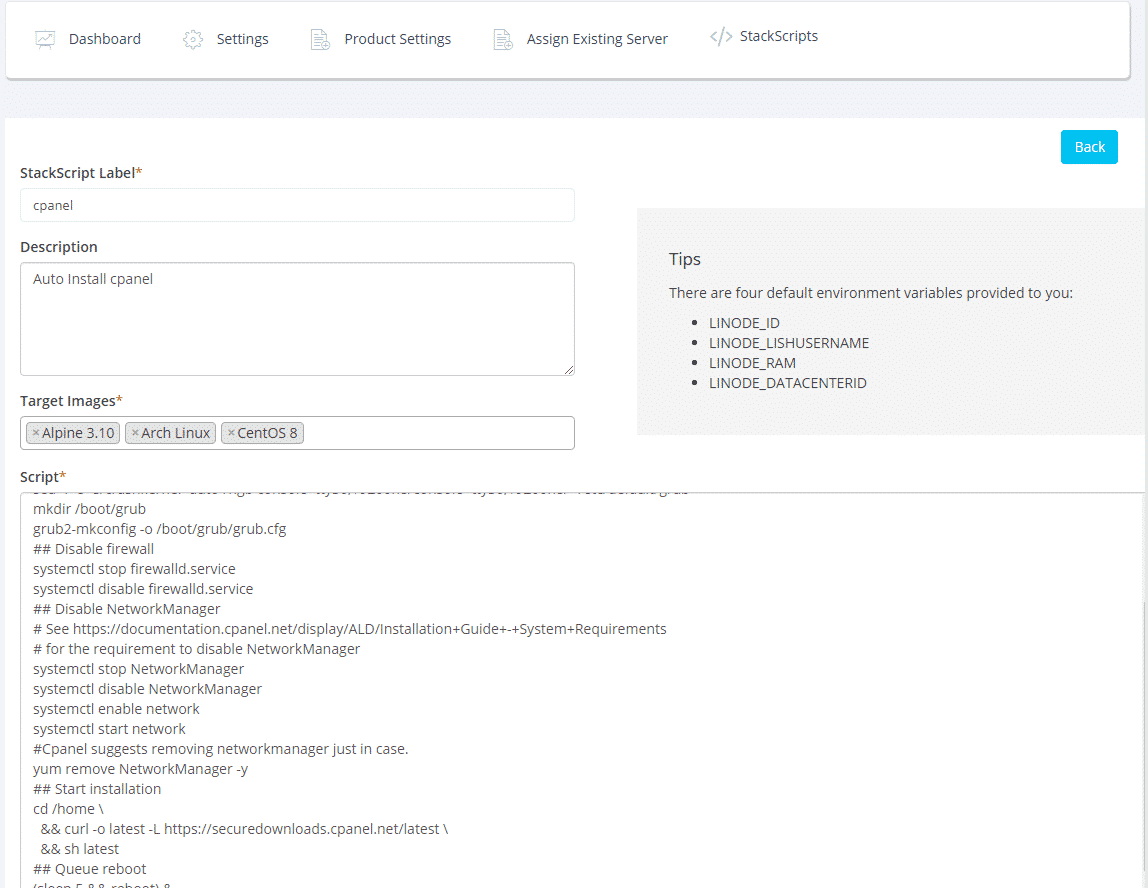The image size is (1148, 888).
Task: Click the documentation.cpanel.net URL line
Action: point(349,629)
